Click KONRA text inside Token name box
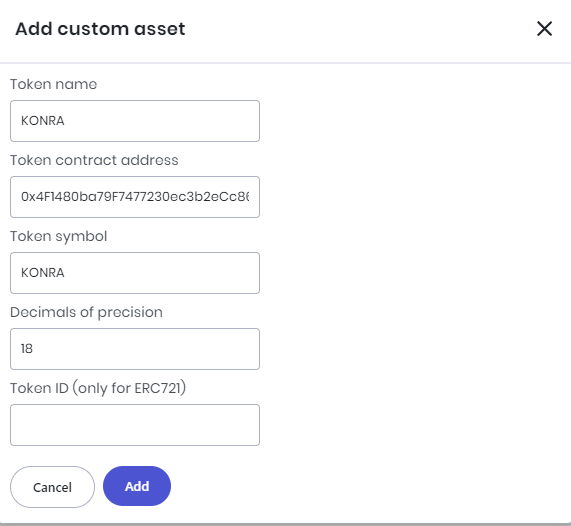571x526 pixels. [43, 121]
